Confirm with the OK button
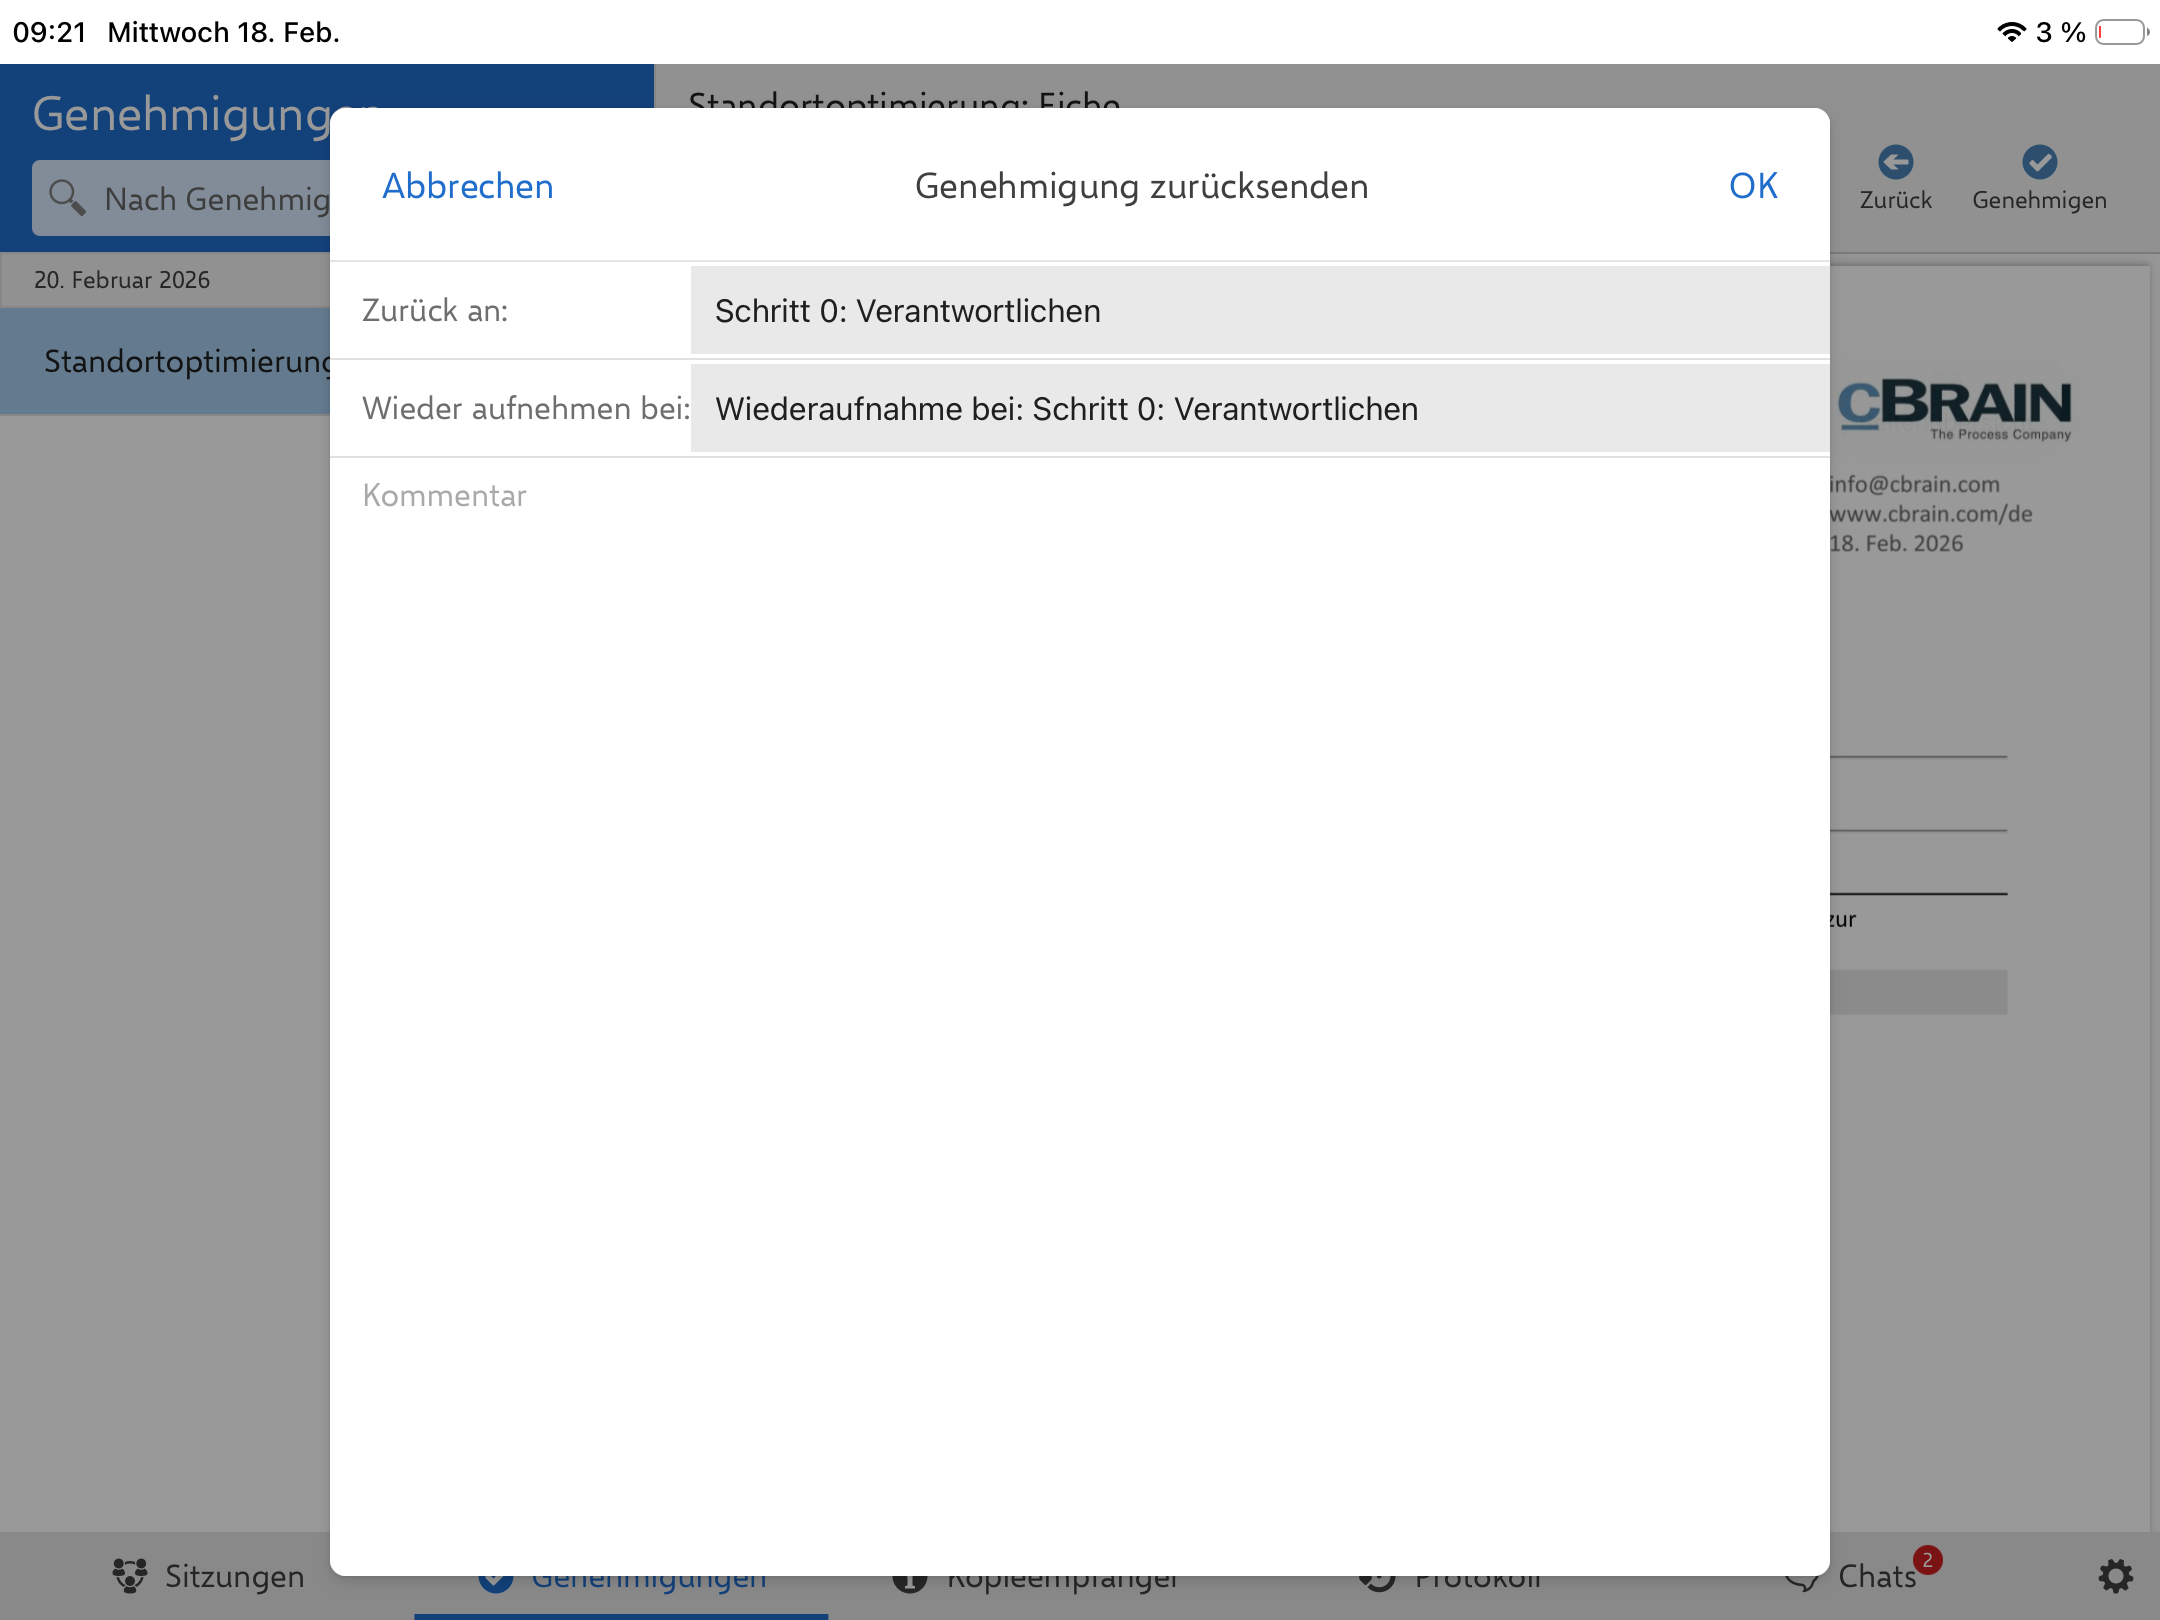The width and height of the screenshot is (2160, 1620). 1753,186
